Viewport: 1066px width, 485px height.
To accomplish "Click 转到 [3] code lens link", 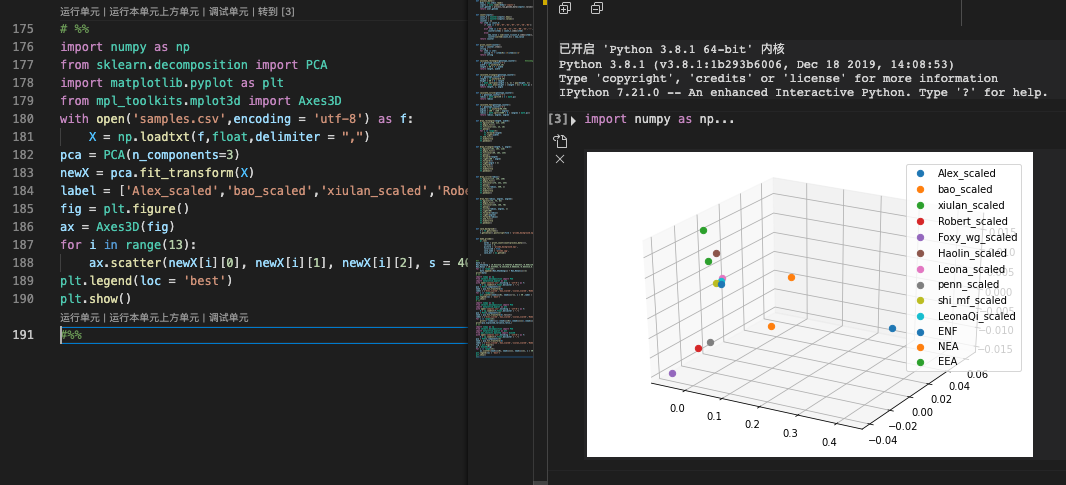I will pyautogui.click(x=277, y=12).
